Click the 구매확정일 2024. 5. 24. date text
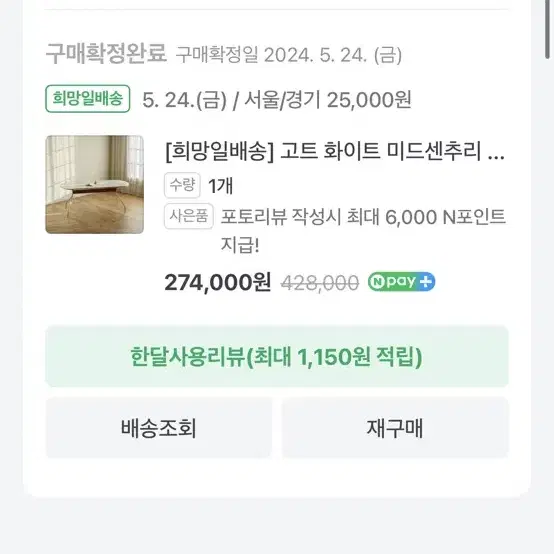Screen dimensions: 554x554 point(289,55)
